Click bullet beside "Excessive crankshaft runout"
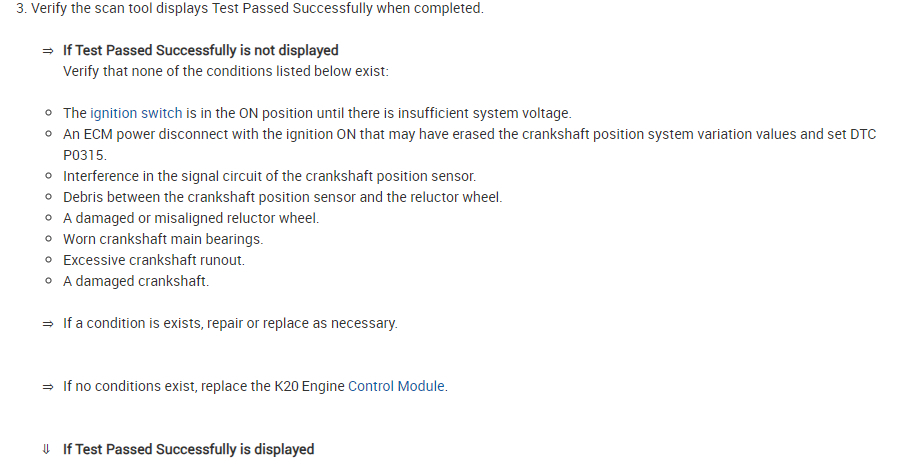This screenshot has height=464, width=916. point(49,260)
